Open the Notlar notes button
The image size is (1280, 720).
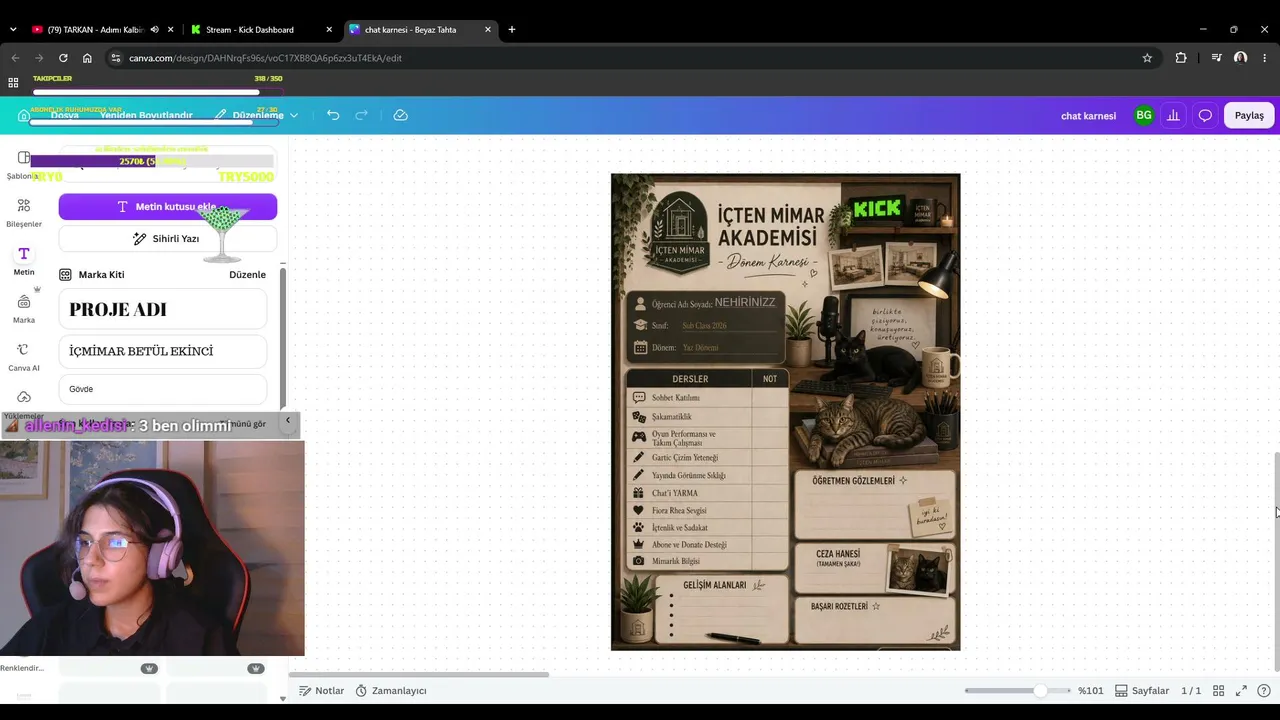click(x=321, y=691)
